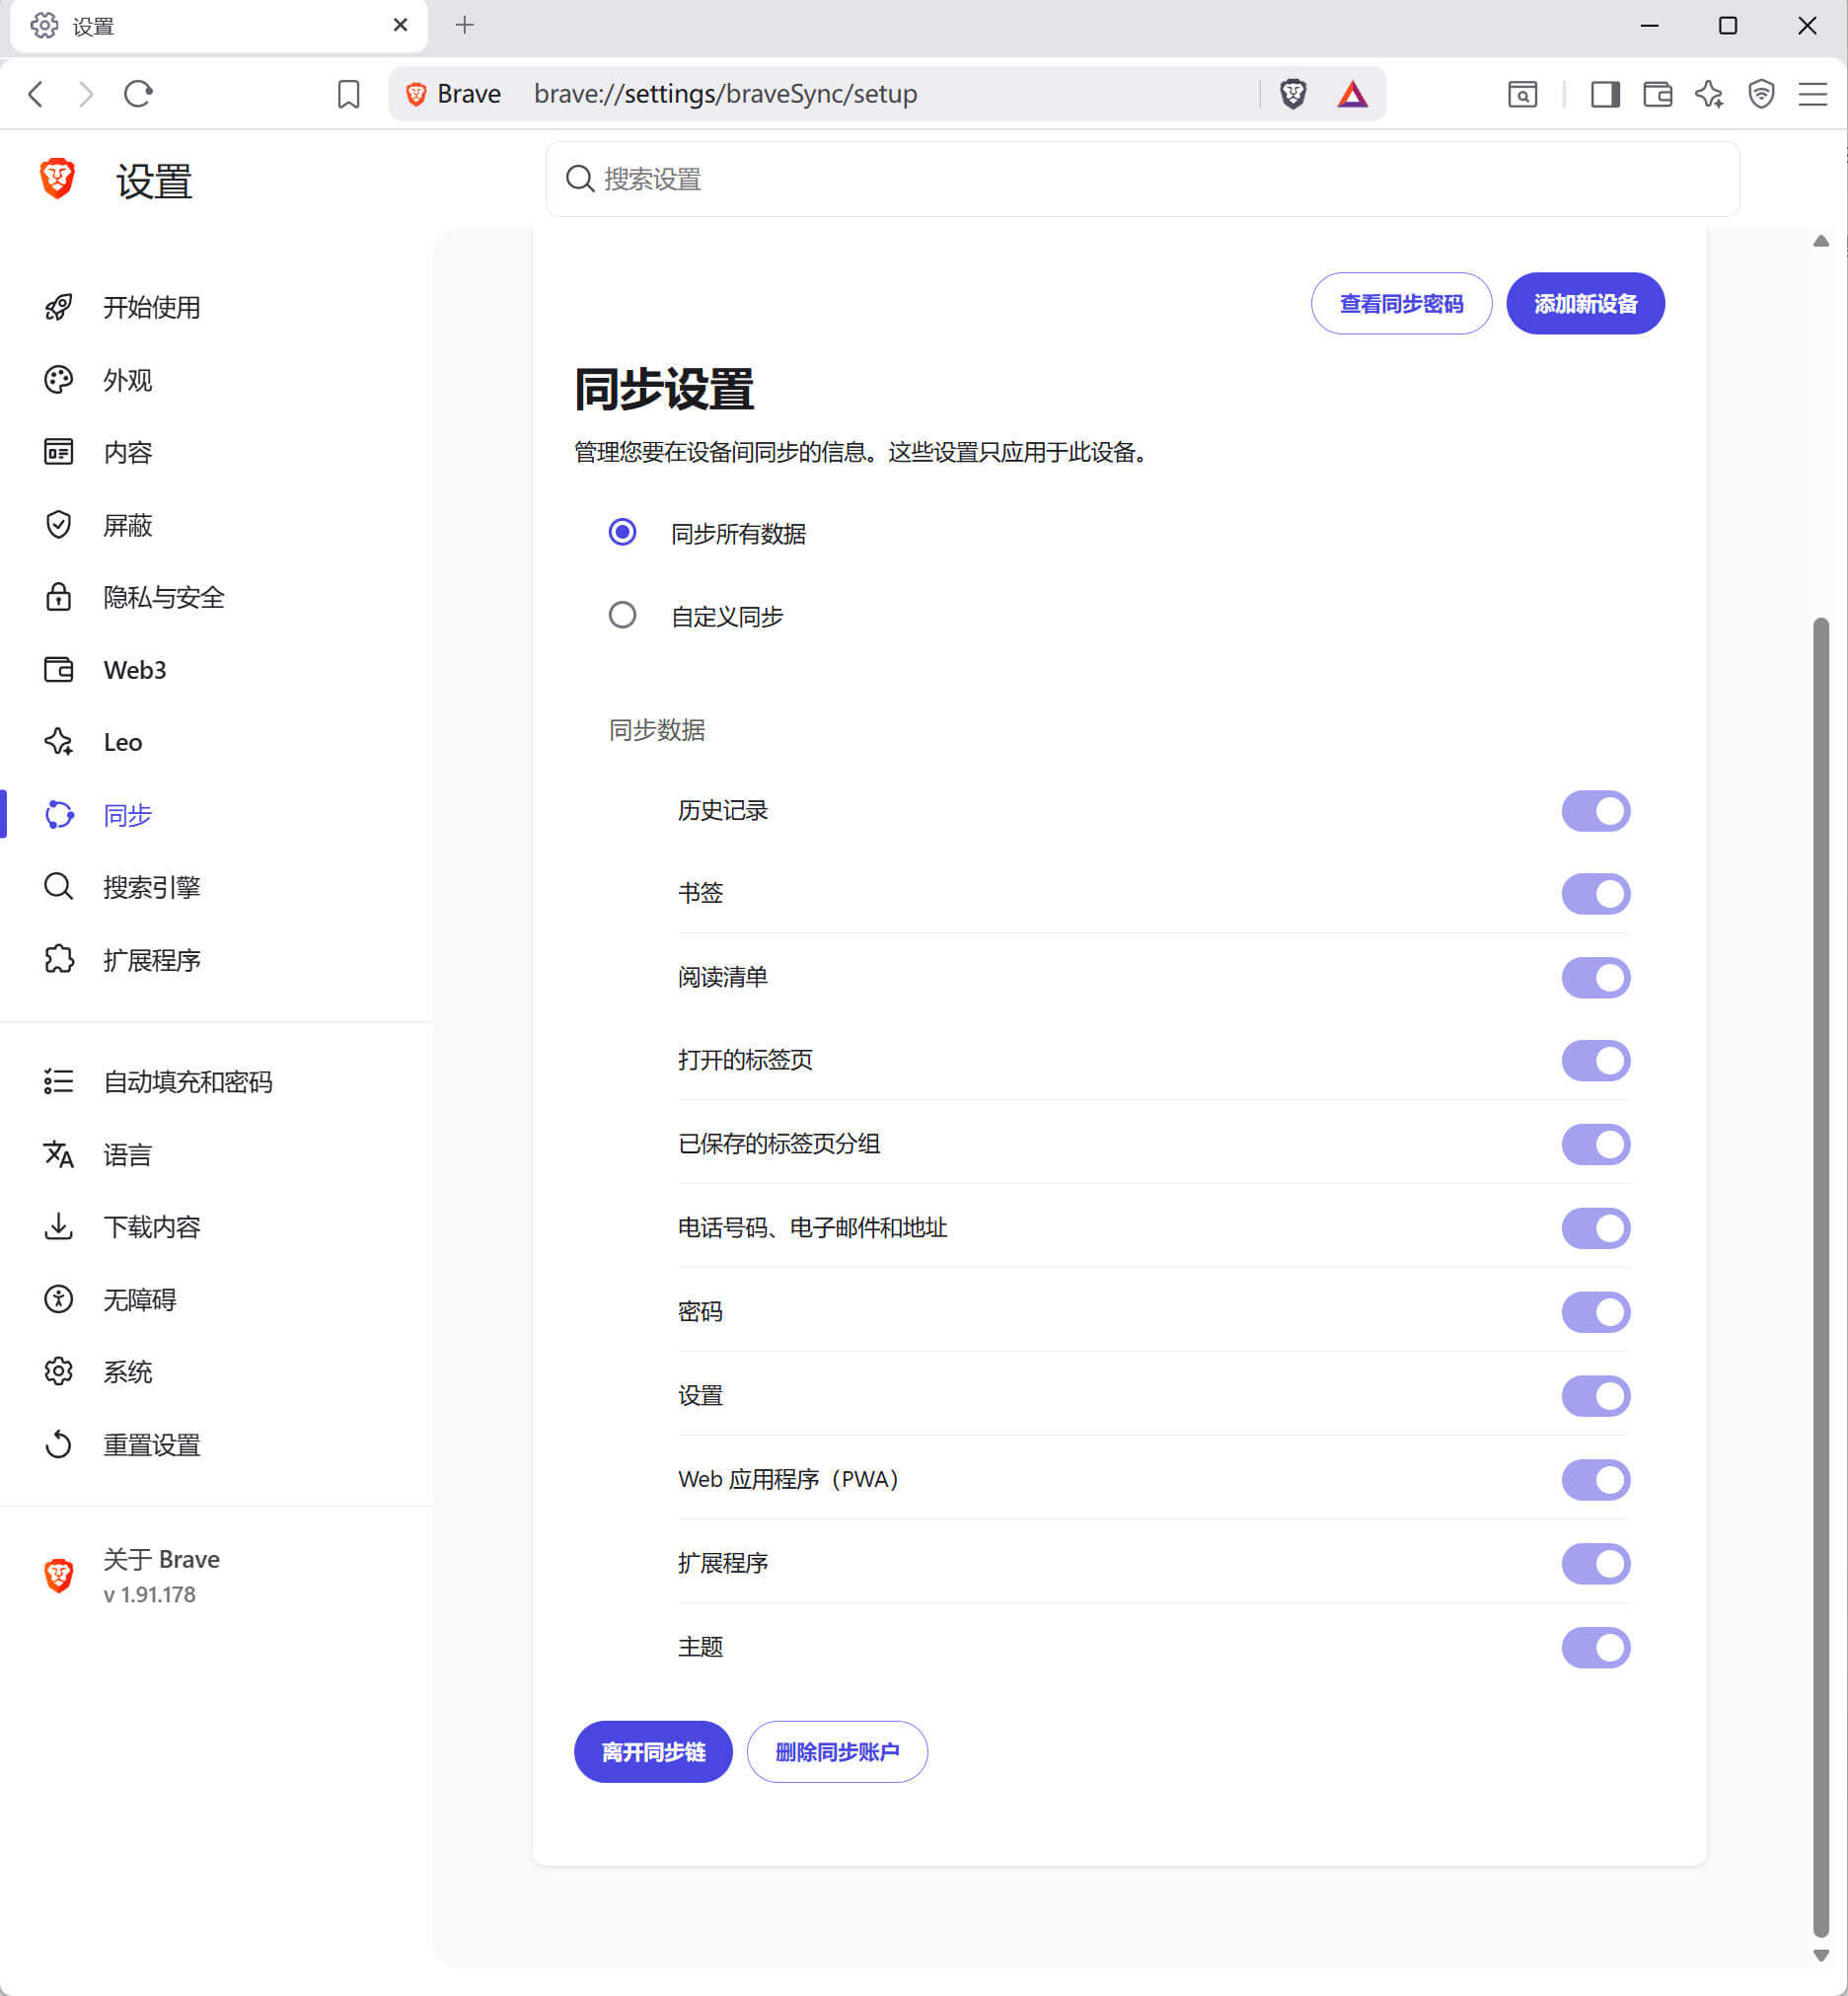
Task: Open the main hamburger menu
Action: pos(1812,94)
